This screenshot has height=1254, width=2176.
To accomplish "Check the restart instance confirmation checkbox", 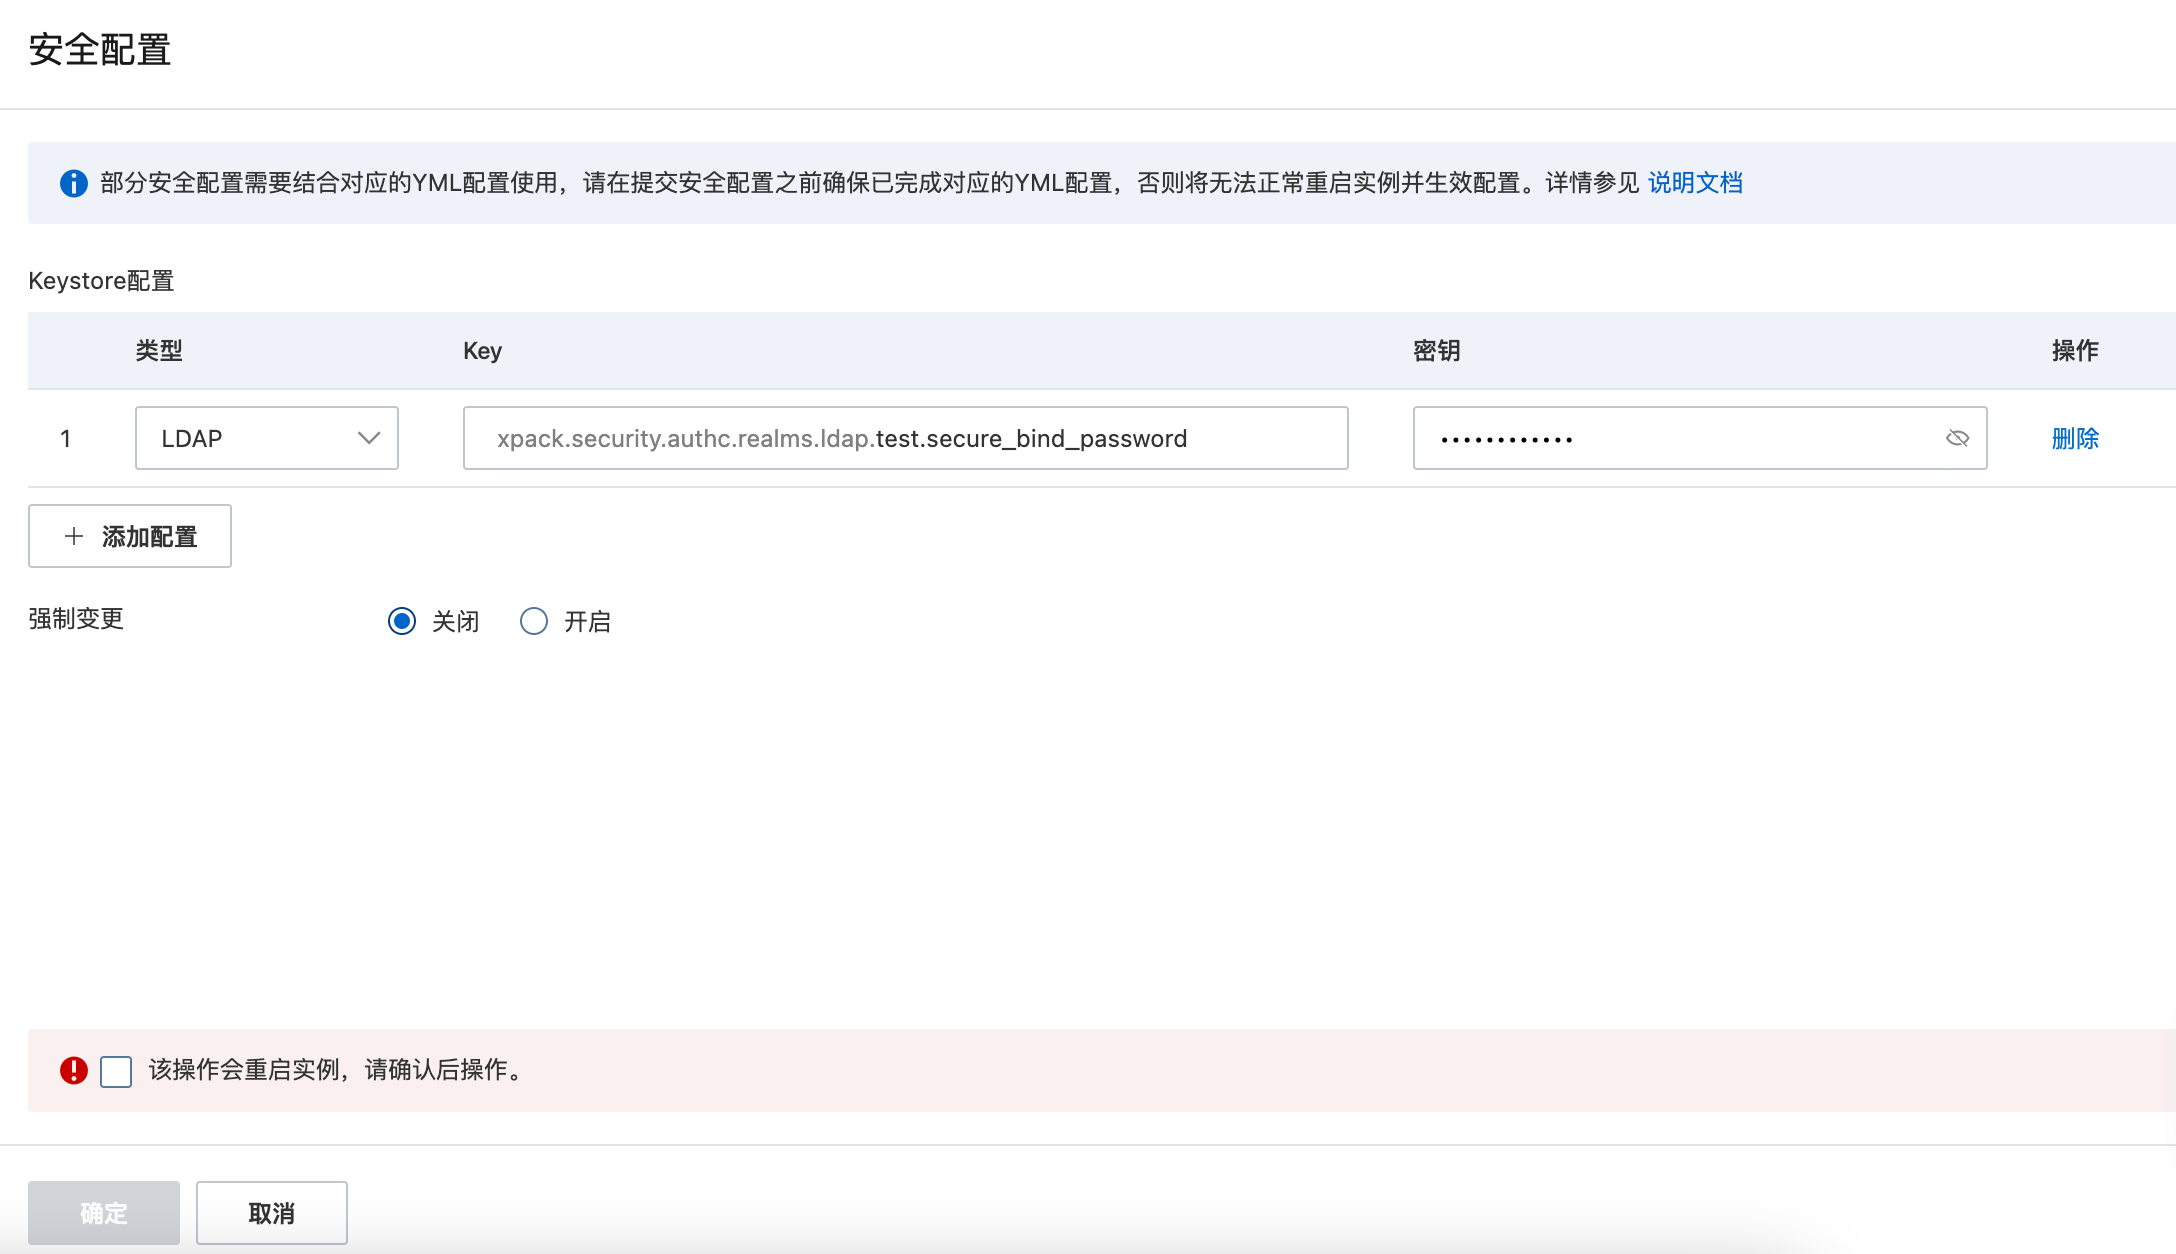I will 116,1071.
